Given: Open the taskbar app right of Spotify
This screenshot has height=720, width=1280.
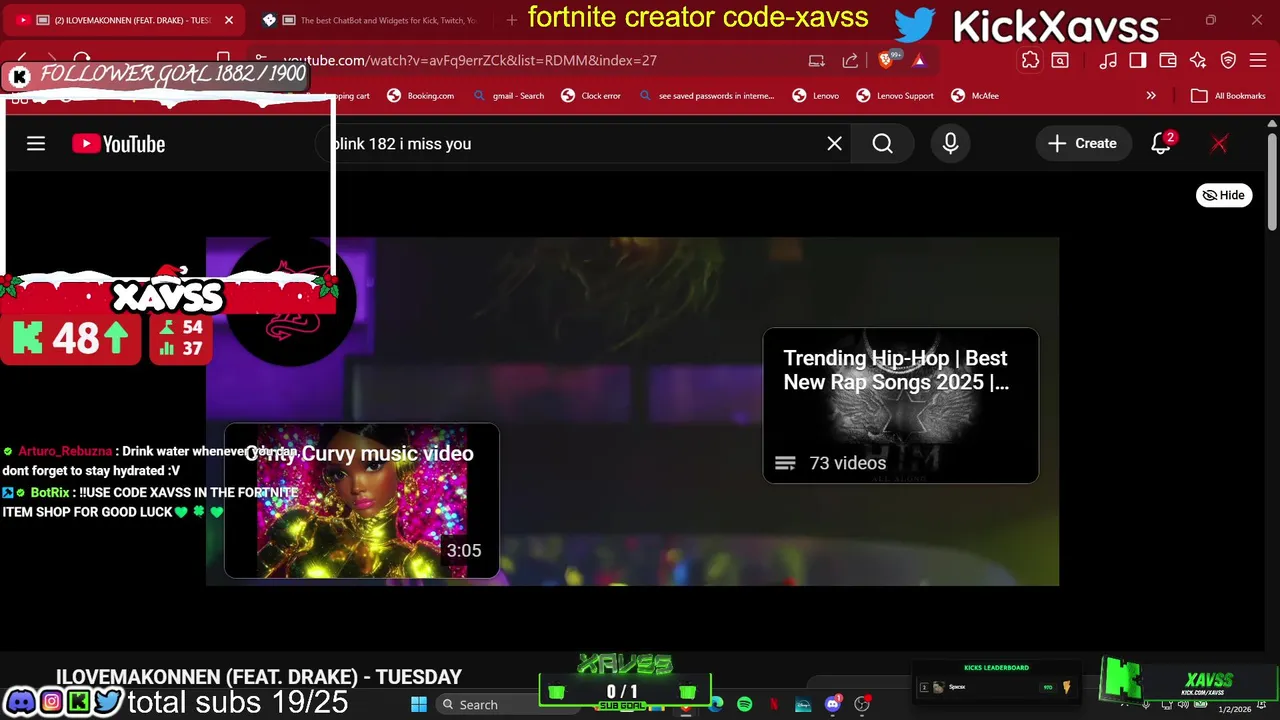Looking at the screenshot, I should point(774,704).
